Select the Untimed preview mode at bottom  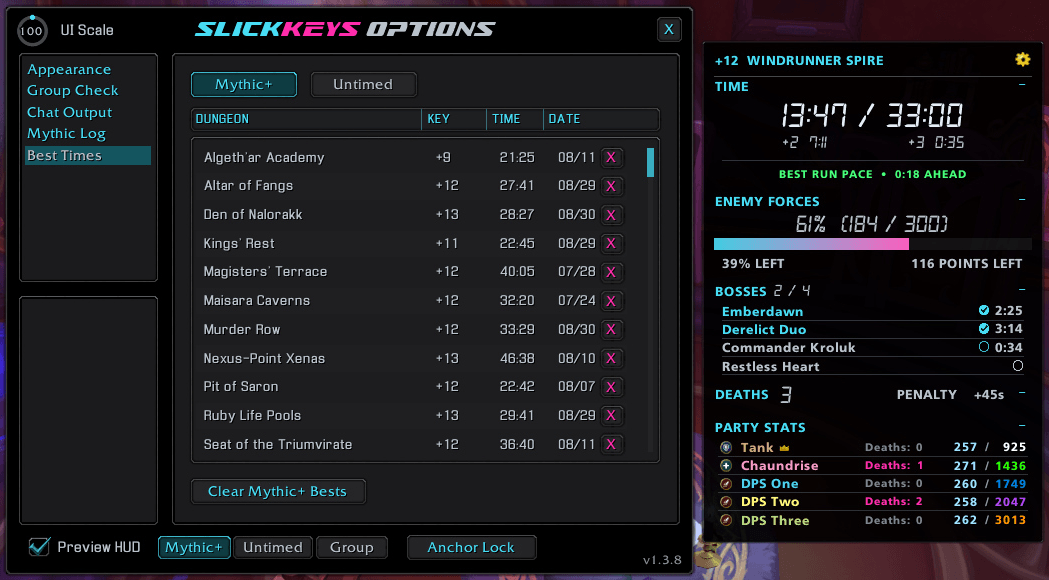click(273, 547)
